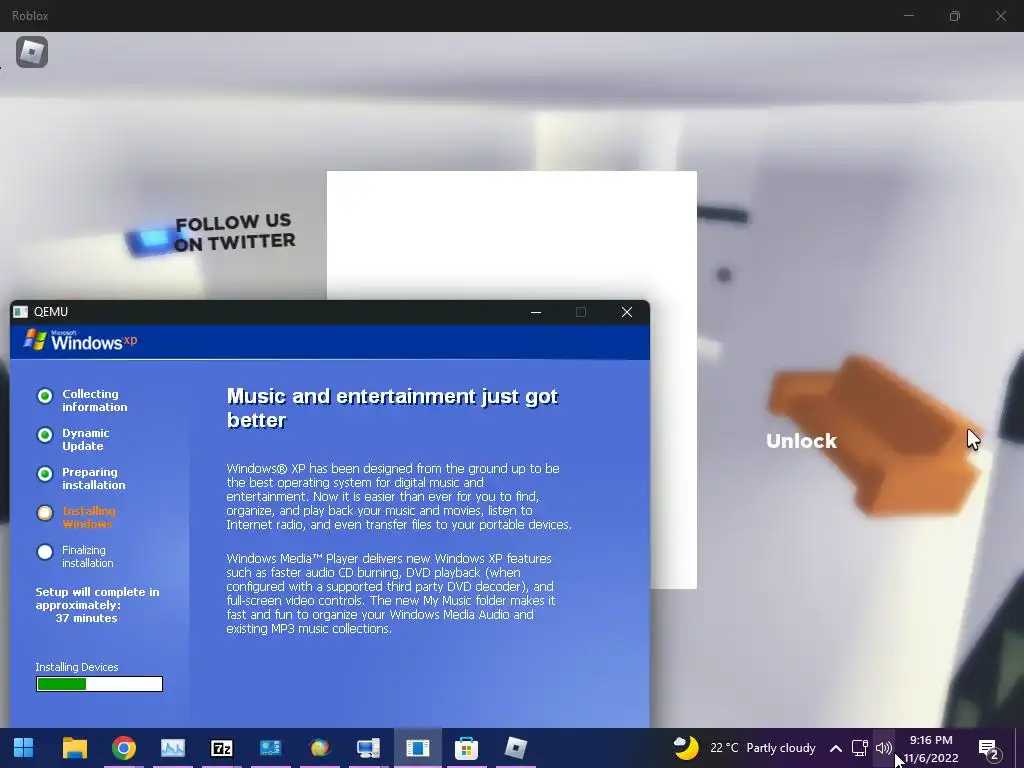The image size is (1024, 768).
Task: Click the Dynamic Update step bullet
Action: 45,435
